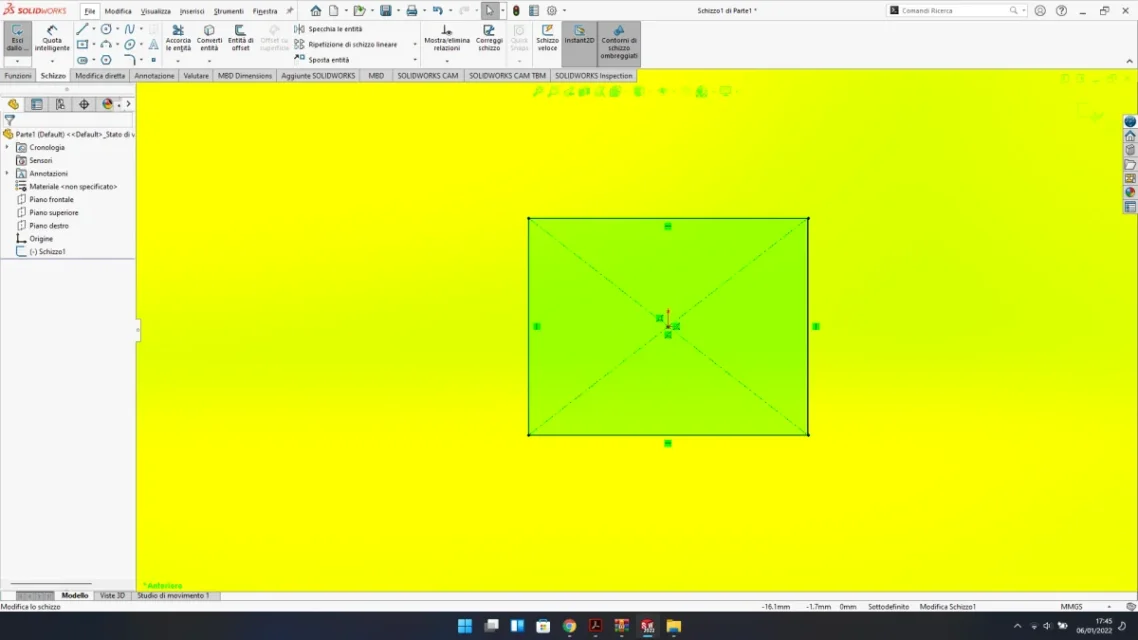
Task: Open the Strumenti menu
Action: click(x=228, y=11)
